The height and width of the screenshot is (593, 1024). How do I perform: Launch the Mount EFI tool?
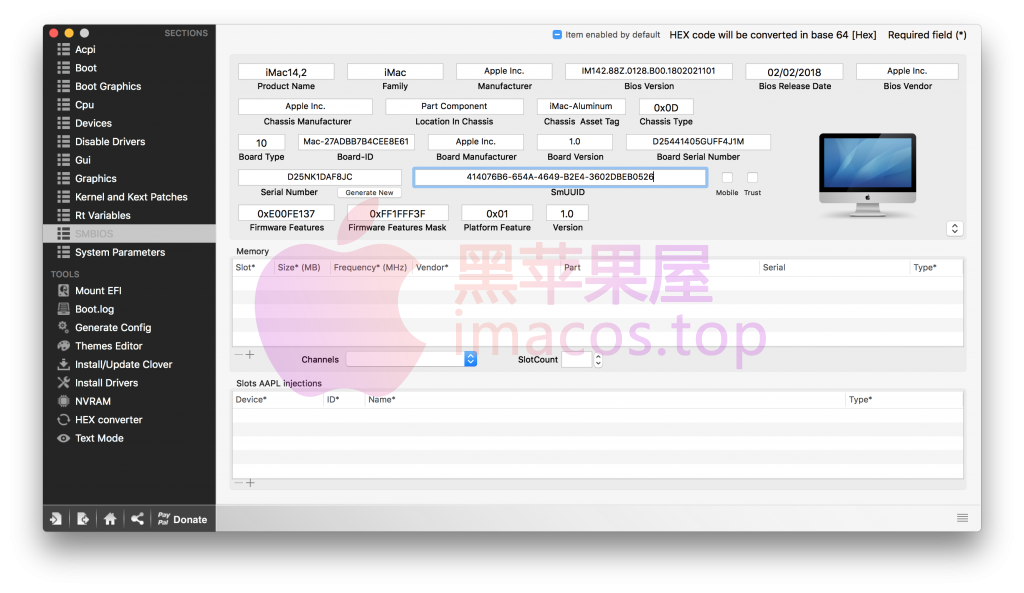(129, 291)
